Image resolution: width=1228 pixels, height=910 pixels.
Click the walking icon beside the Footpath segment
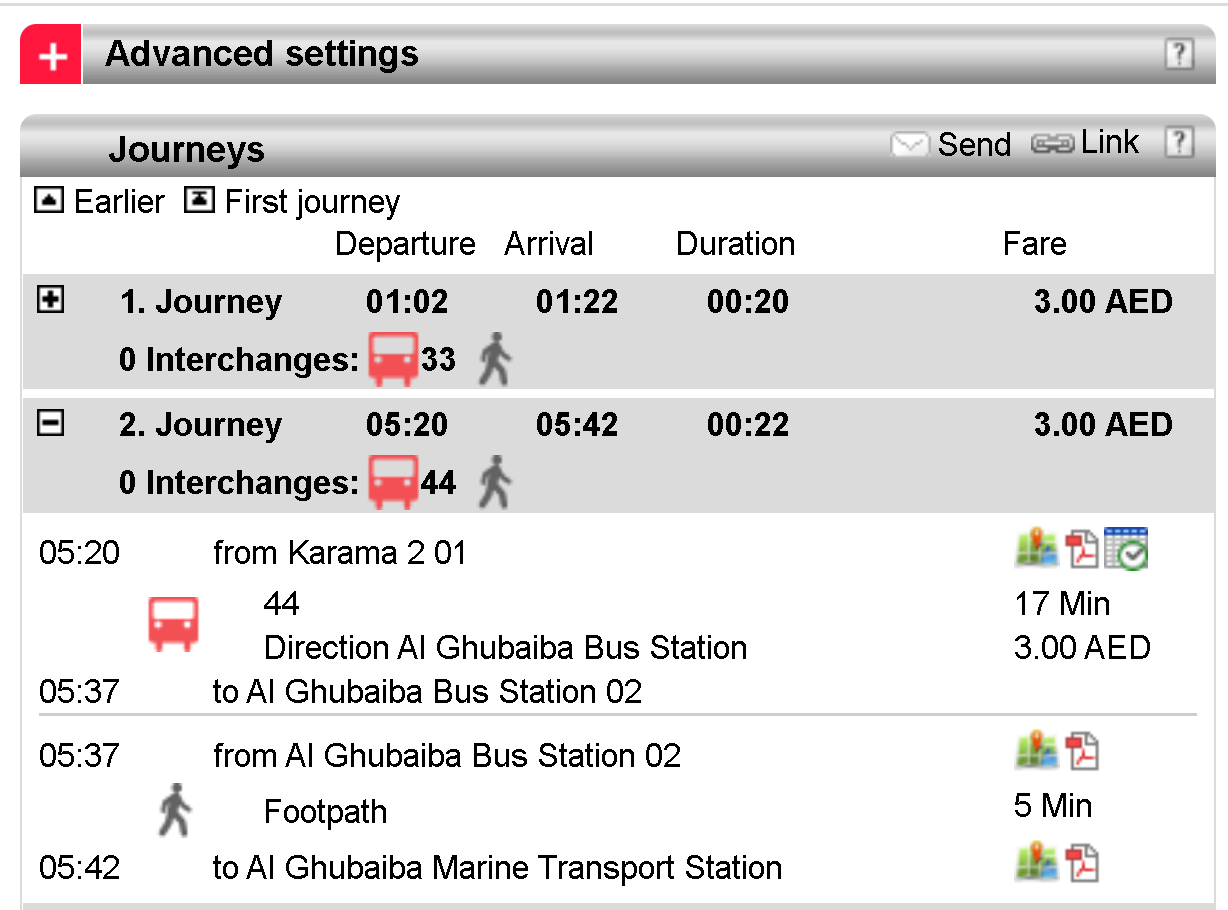[175, 809]
